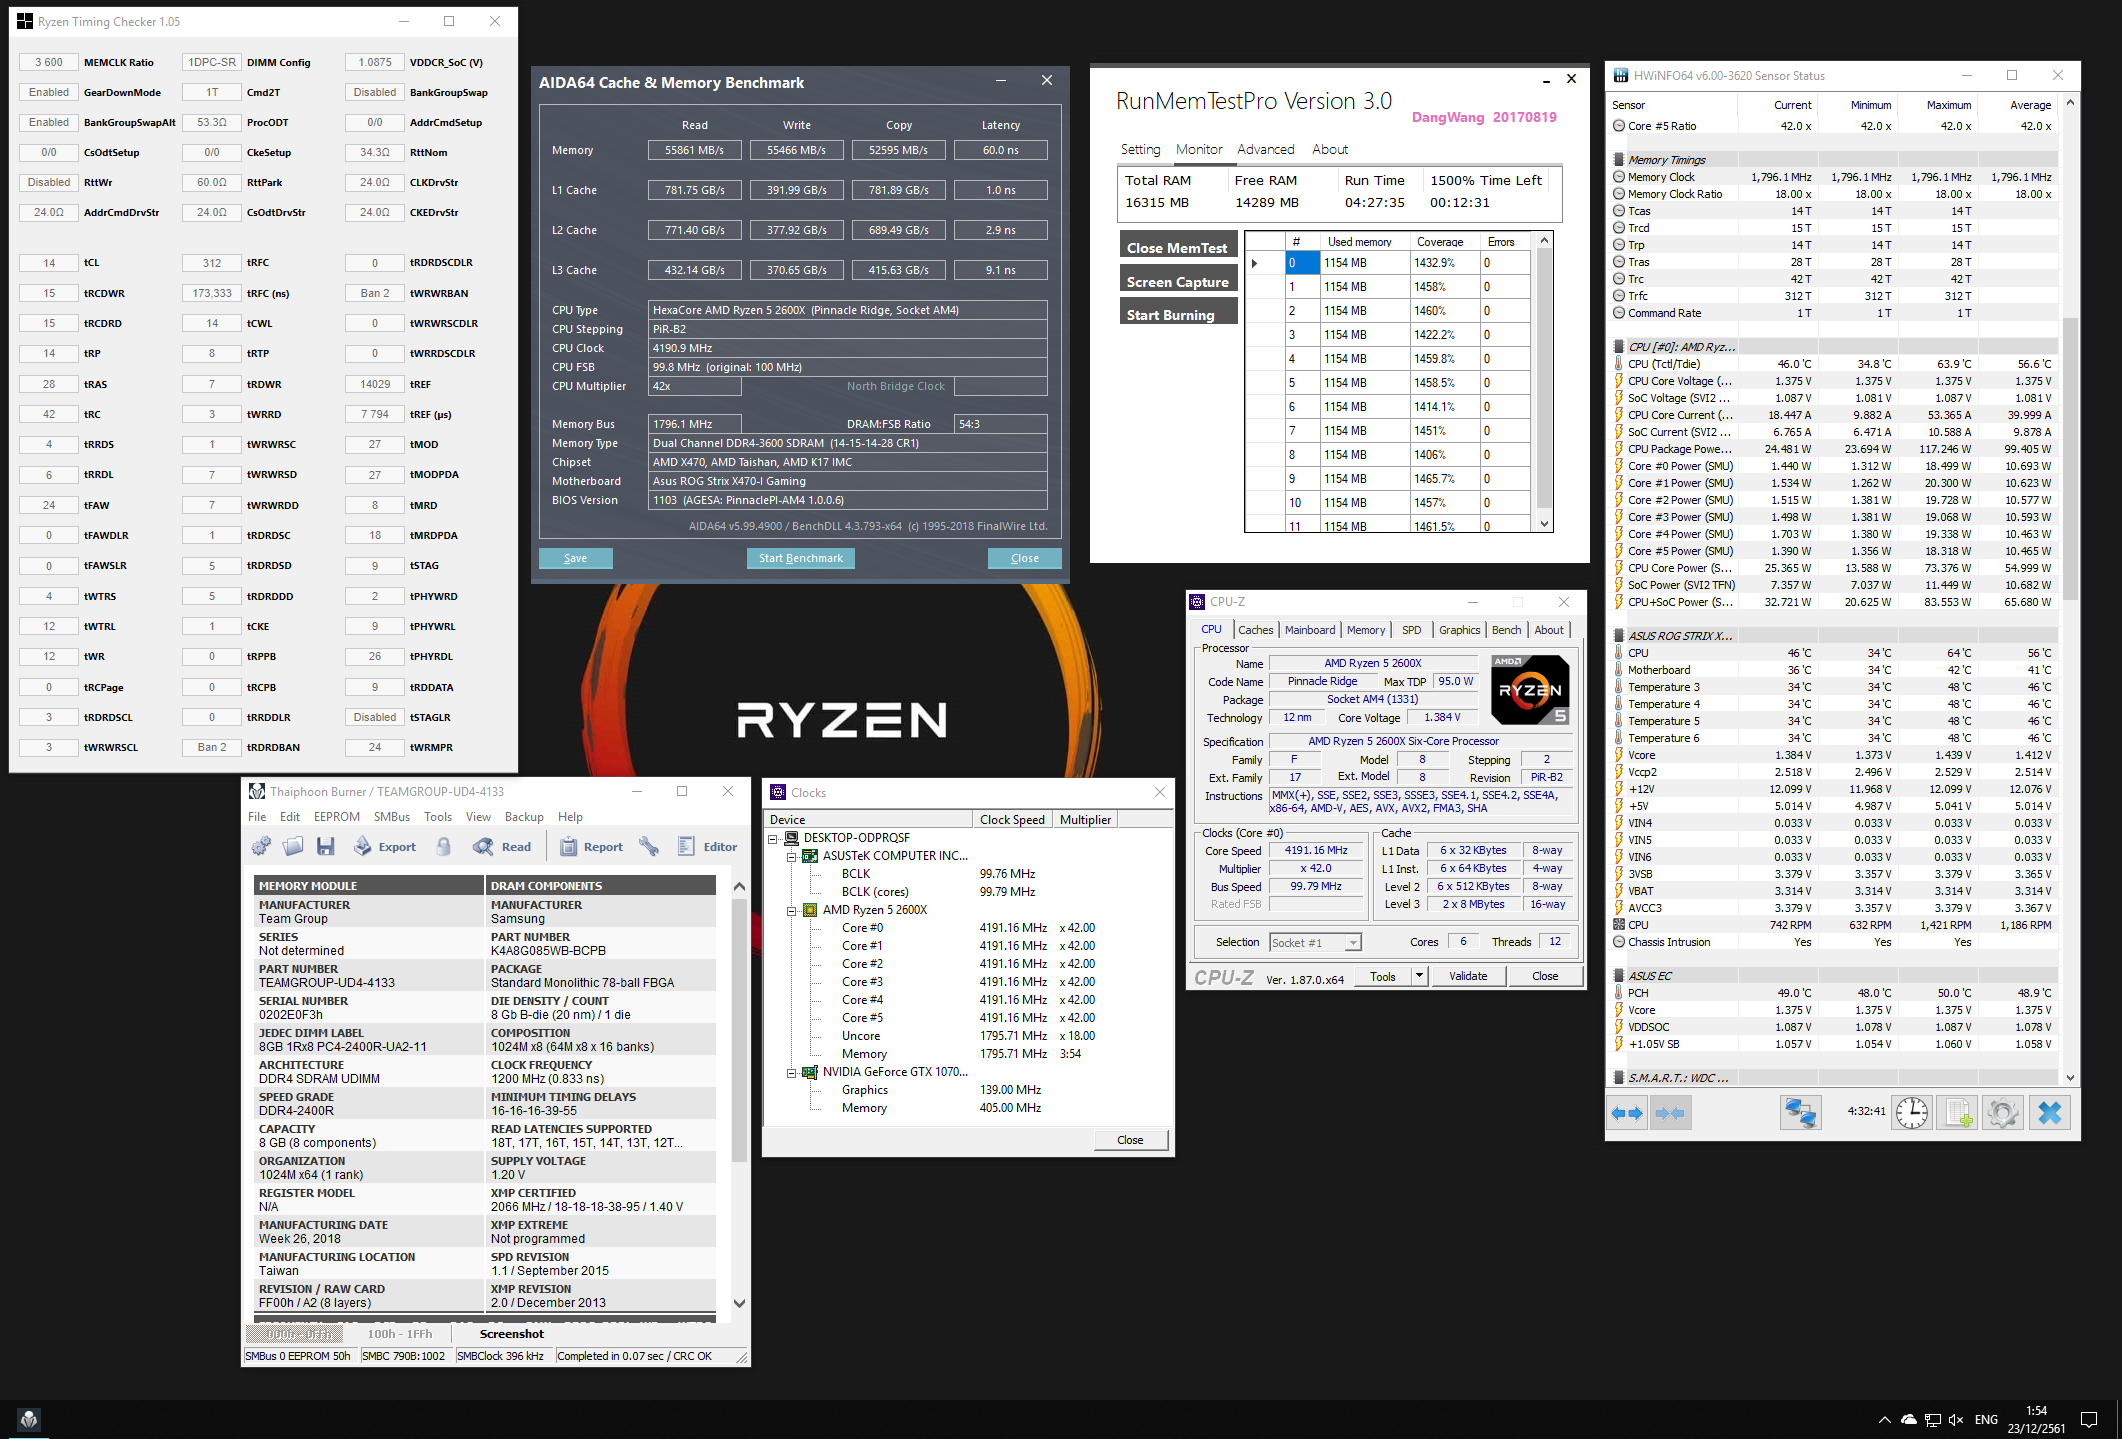Click the floppy disk save icon in Thaiphoon Burner
2122x1439 pixels.
pos(325,846)
